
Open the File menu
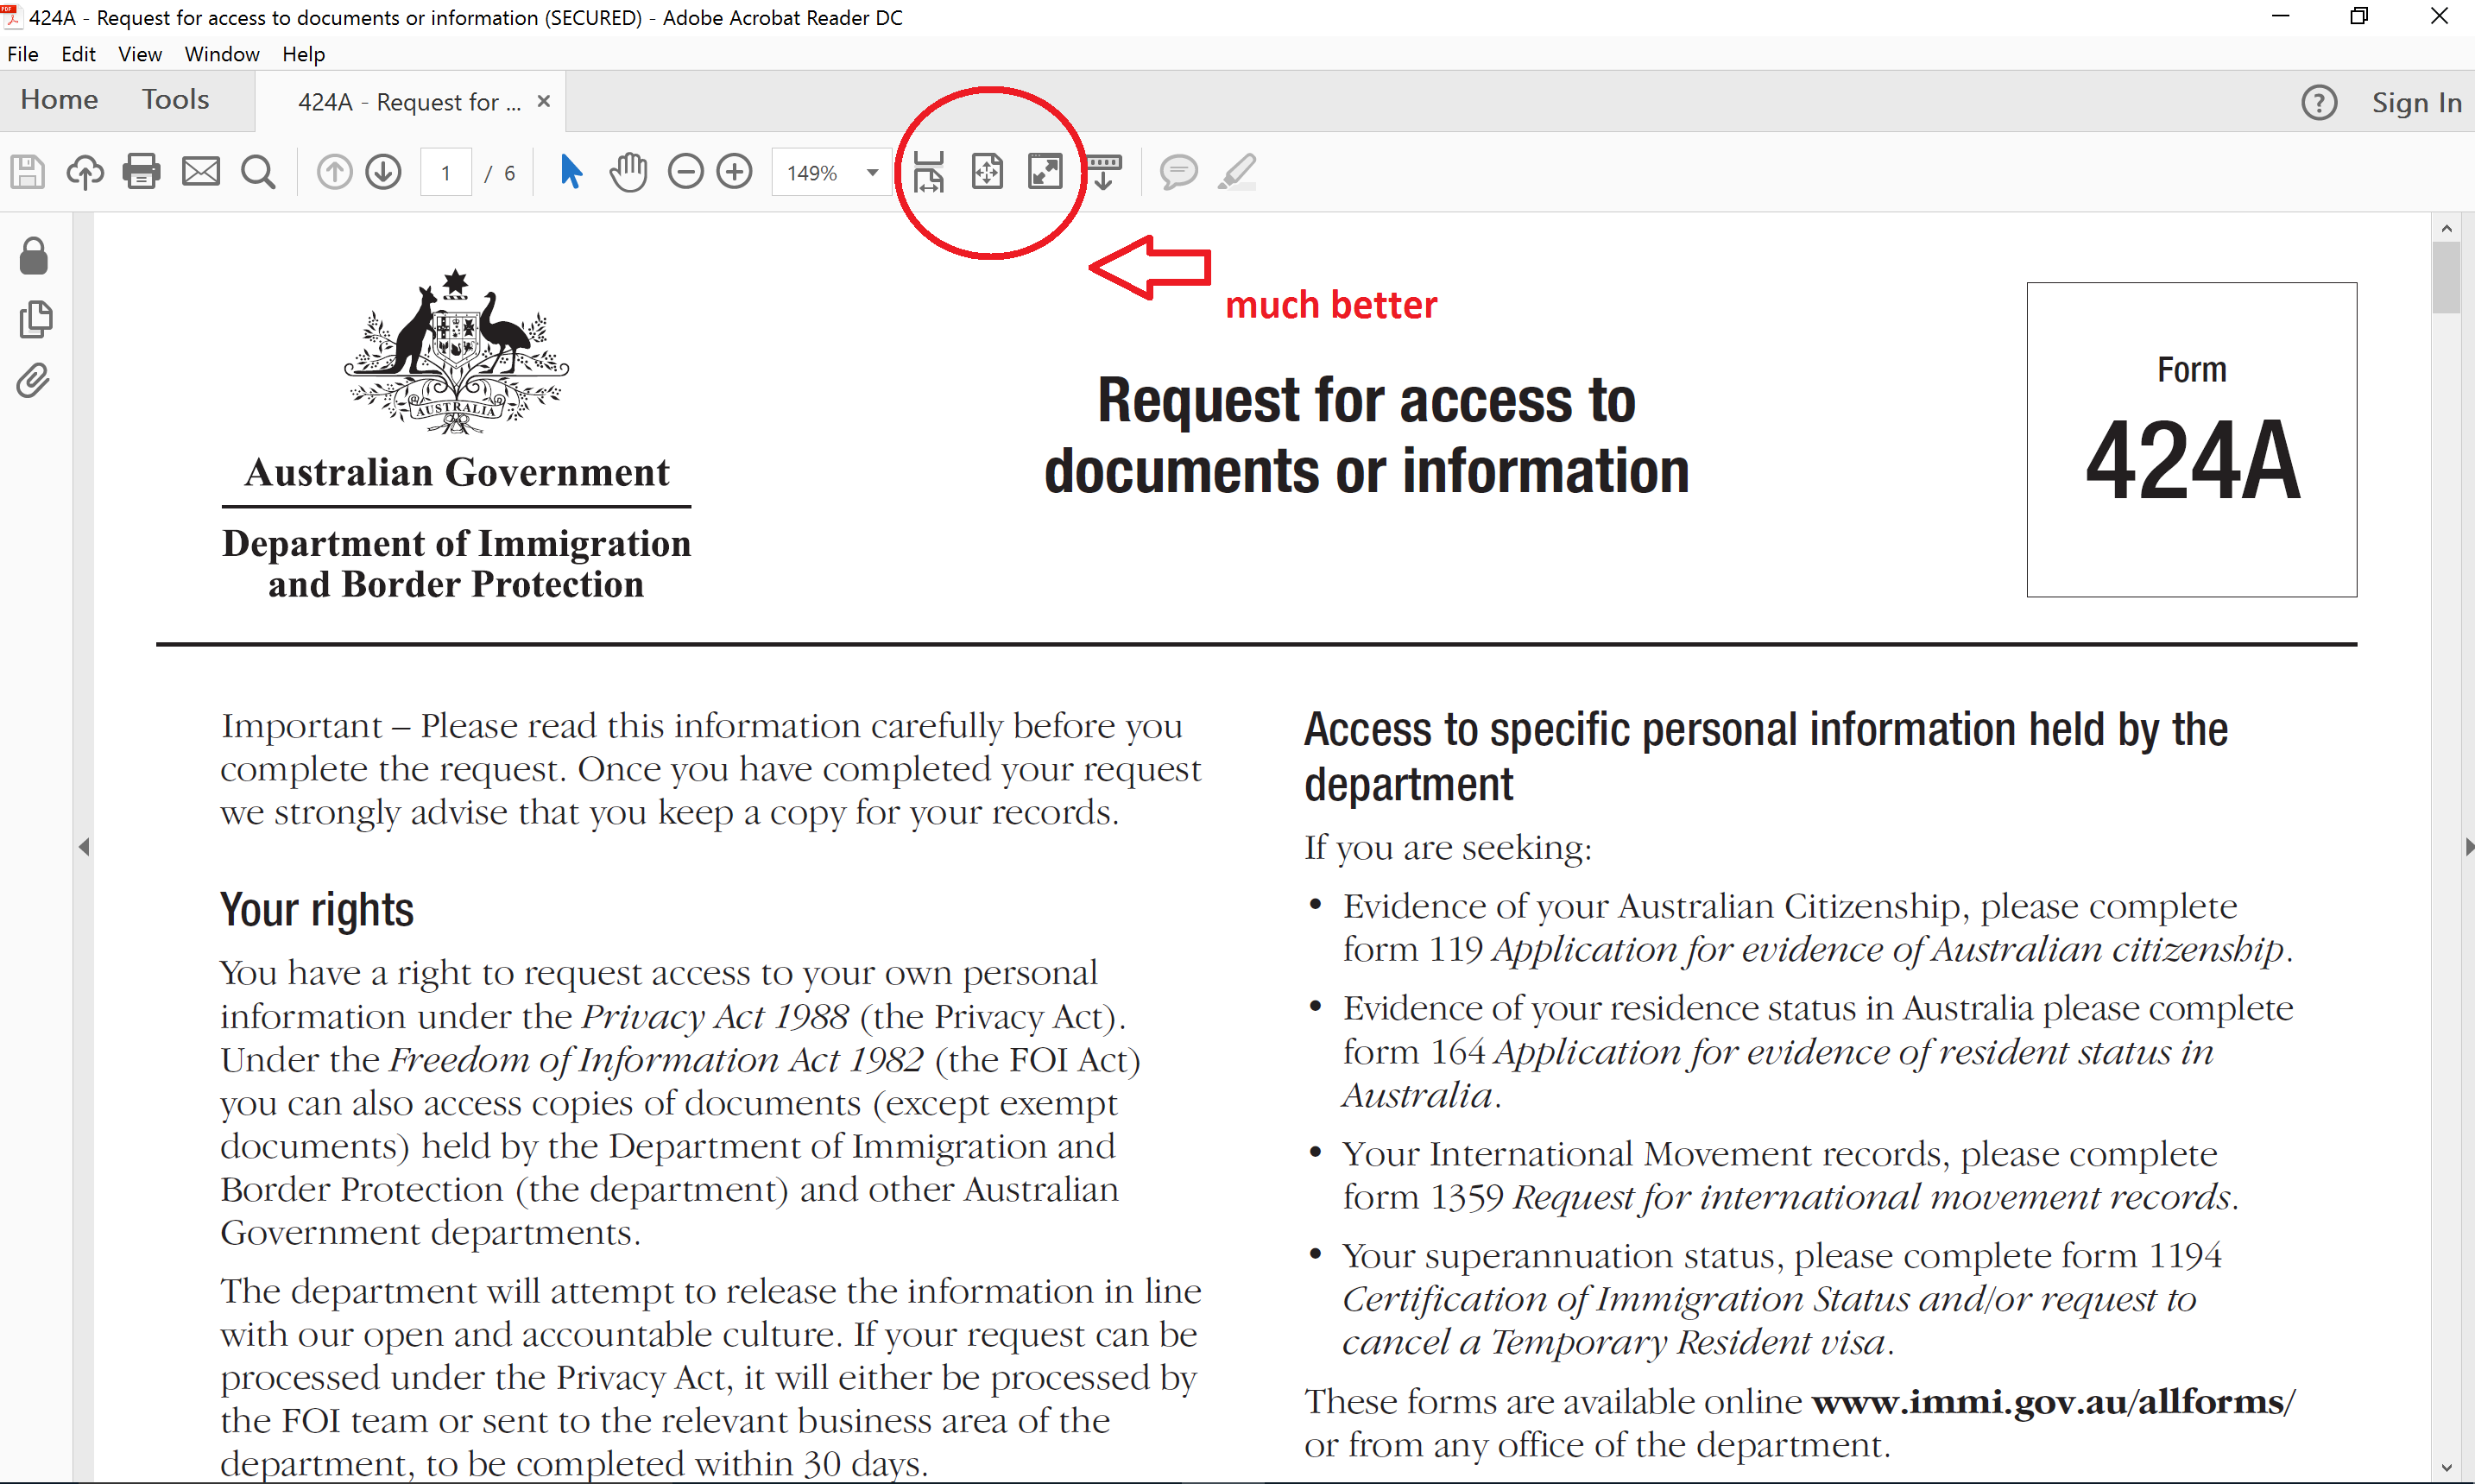click(x=23, y=54)
